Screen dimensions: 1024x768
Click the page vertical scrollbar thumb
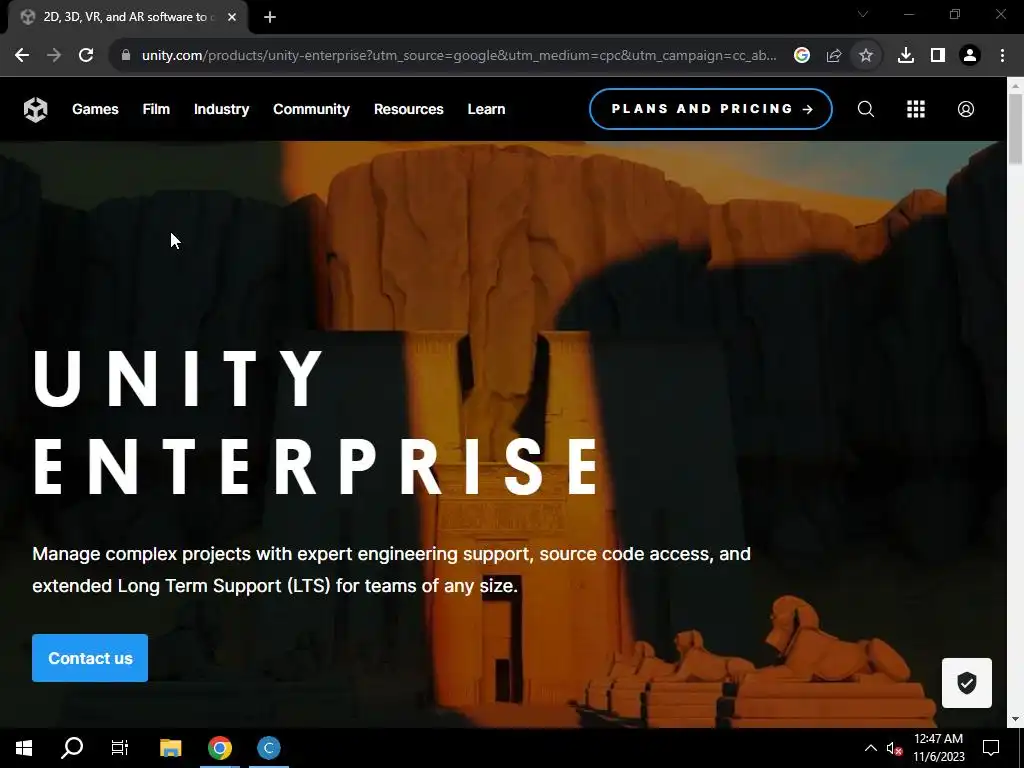tap(1016, 129)
